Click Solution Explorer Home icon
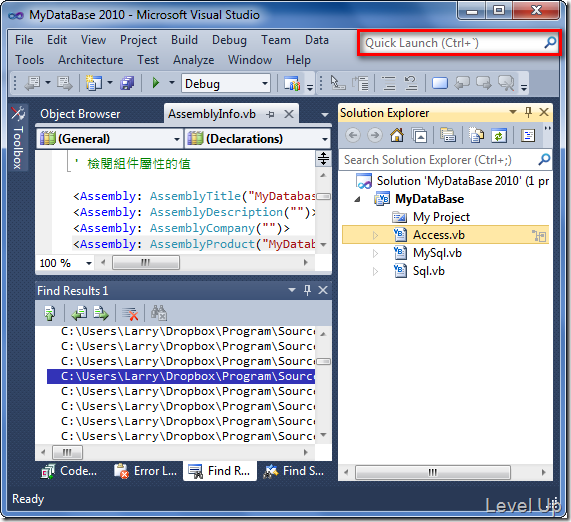This screenshot has width=571, height=522. tap(397, 136)
